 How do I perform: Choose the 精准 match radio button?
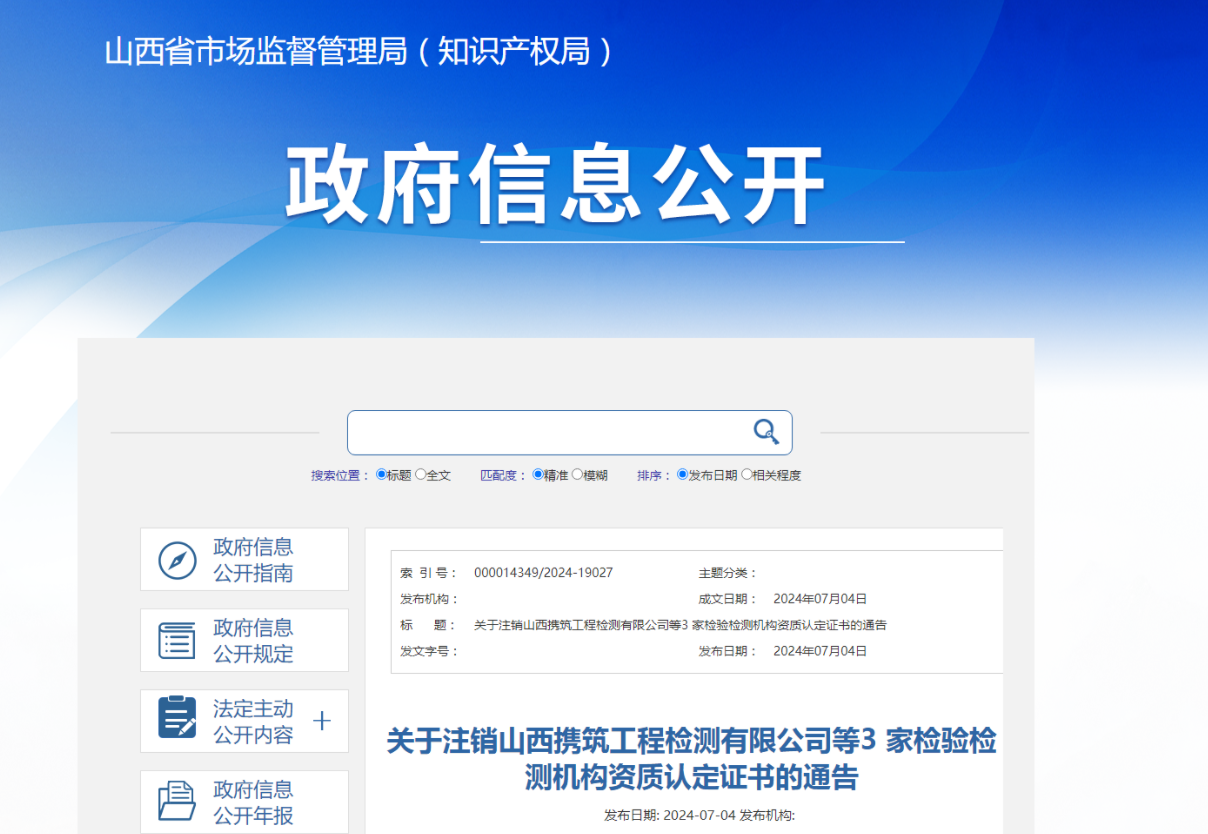tap(538, 475)
